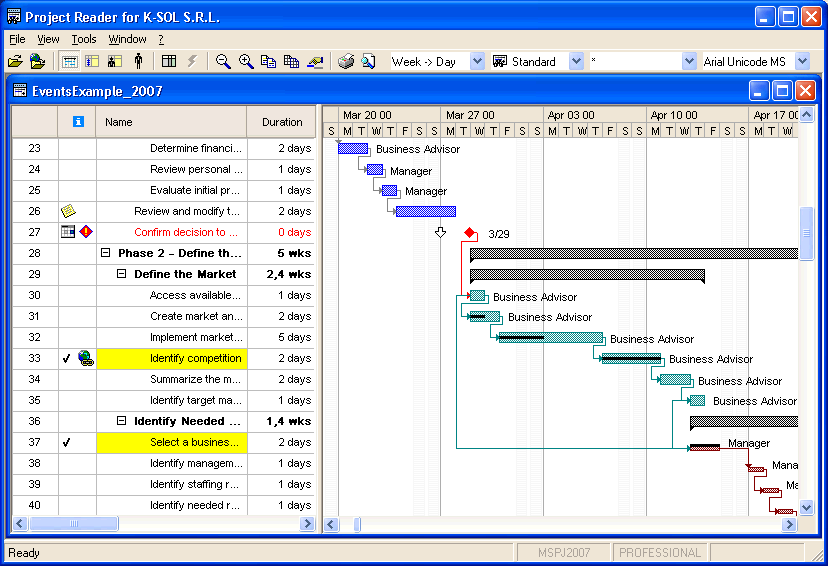Click the red milestone diamond at 3/29
Viewport: 828px width, 566px height.
pyautogui.click(x=470, y=233)
